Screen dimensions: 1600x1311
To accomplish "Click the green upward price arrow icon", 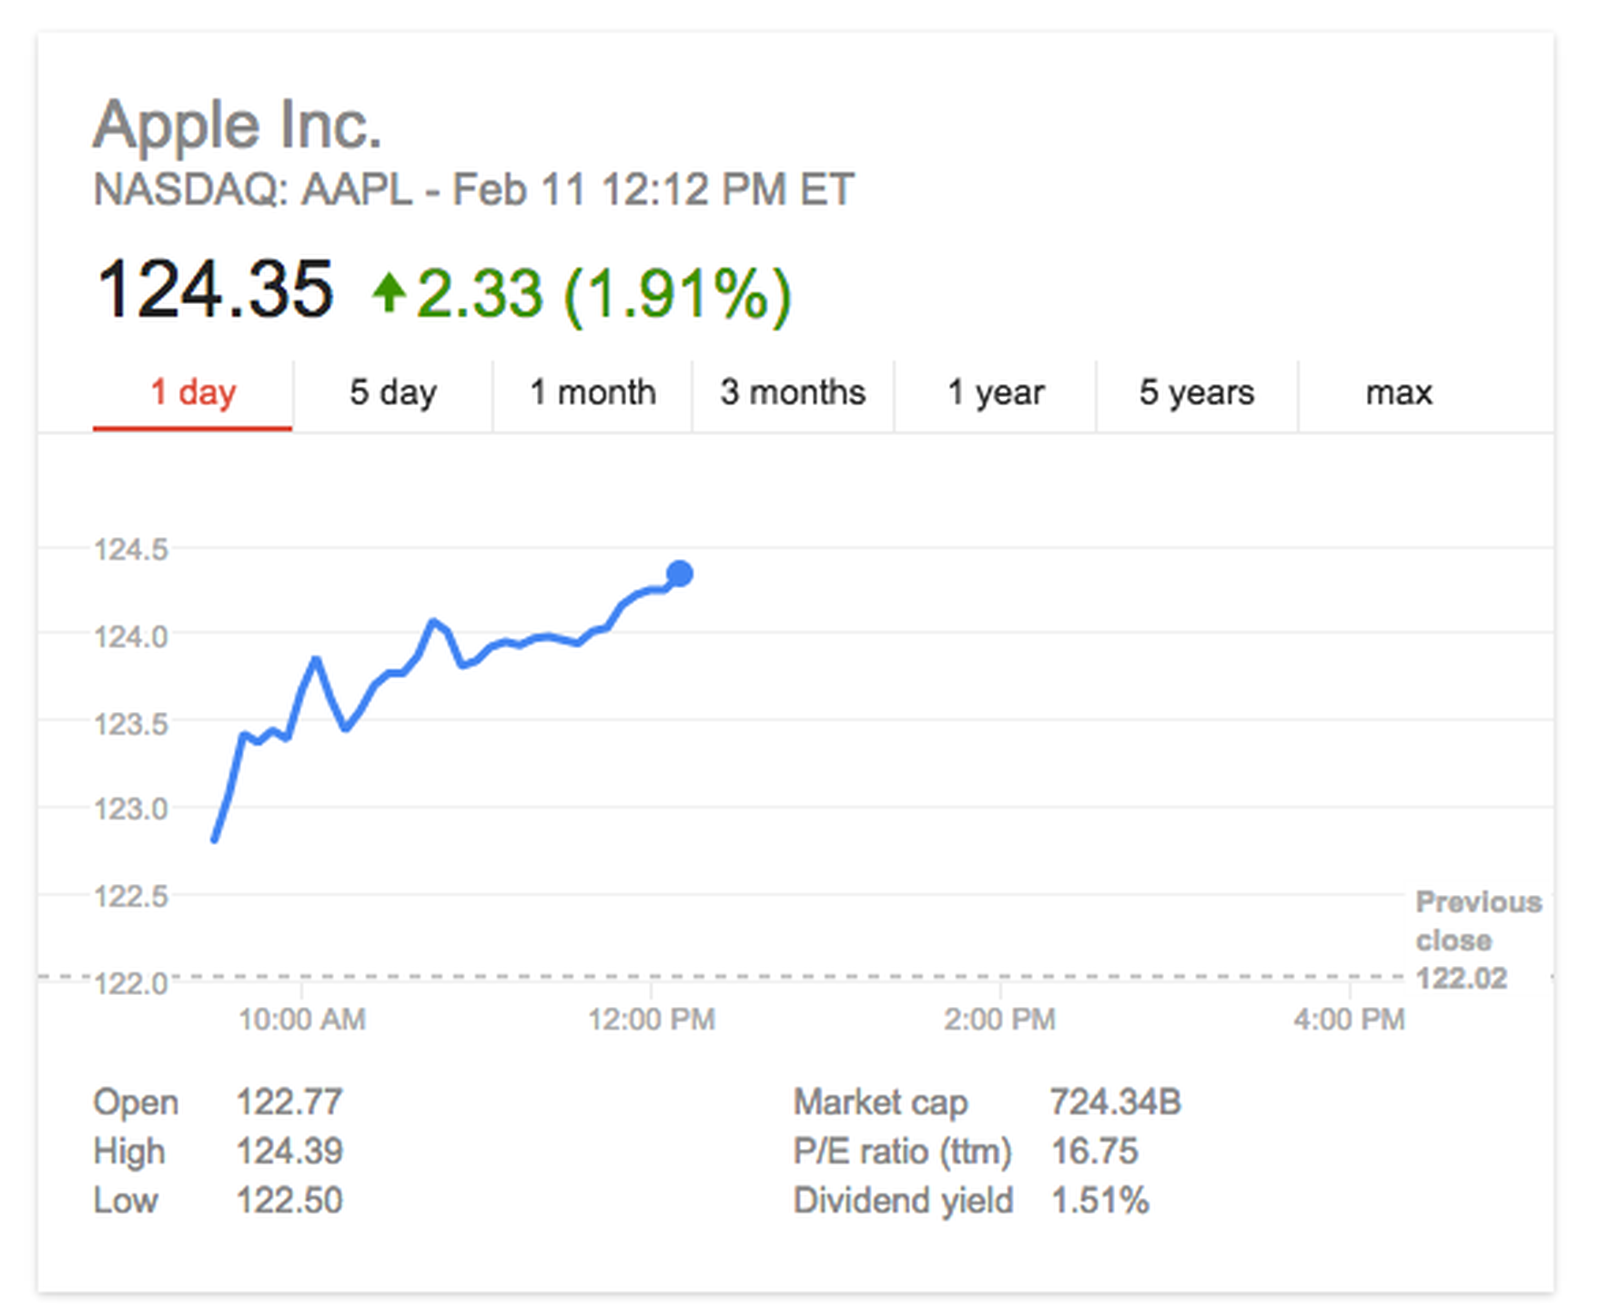I will coord(391,291).
